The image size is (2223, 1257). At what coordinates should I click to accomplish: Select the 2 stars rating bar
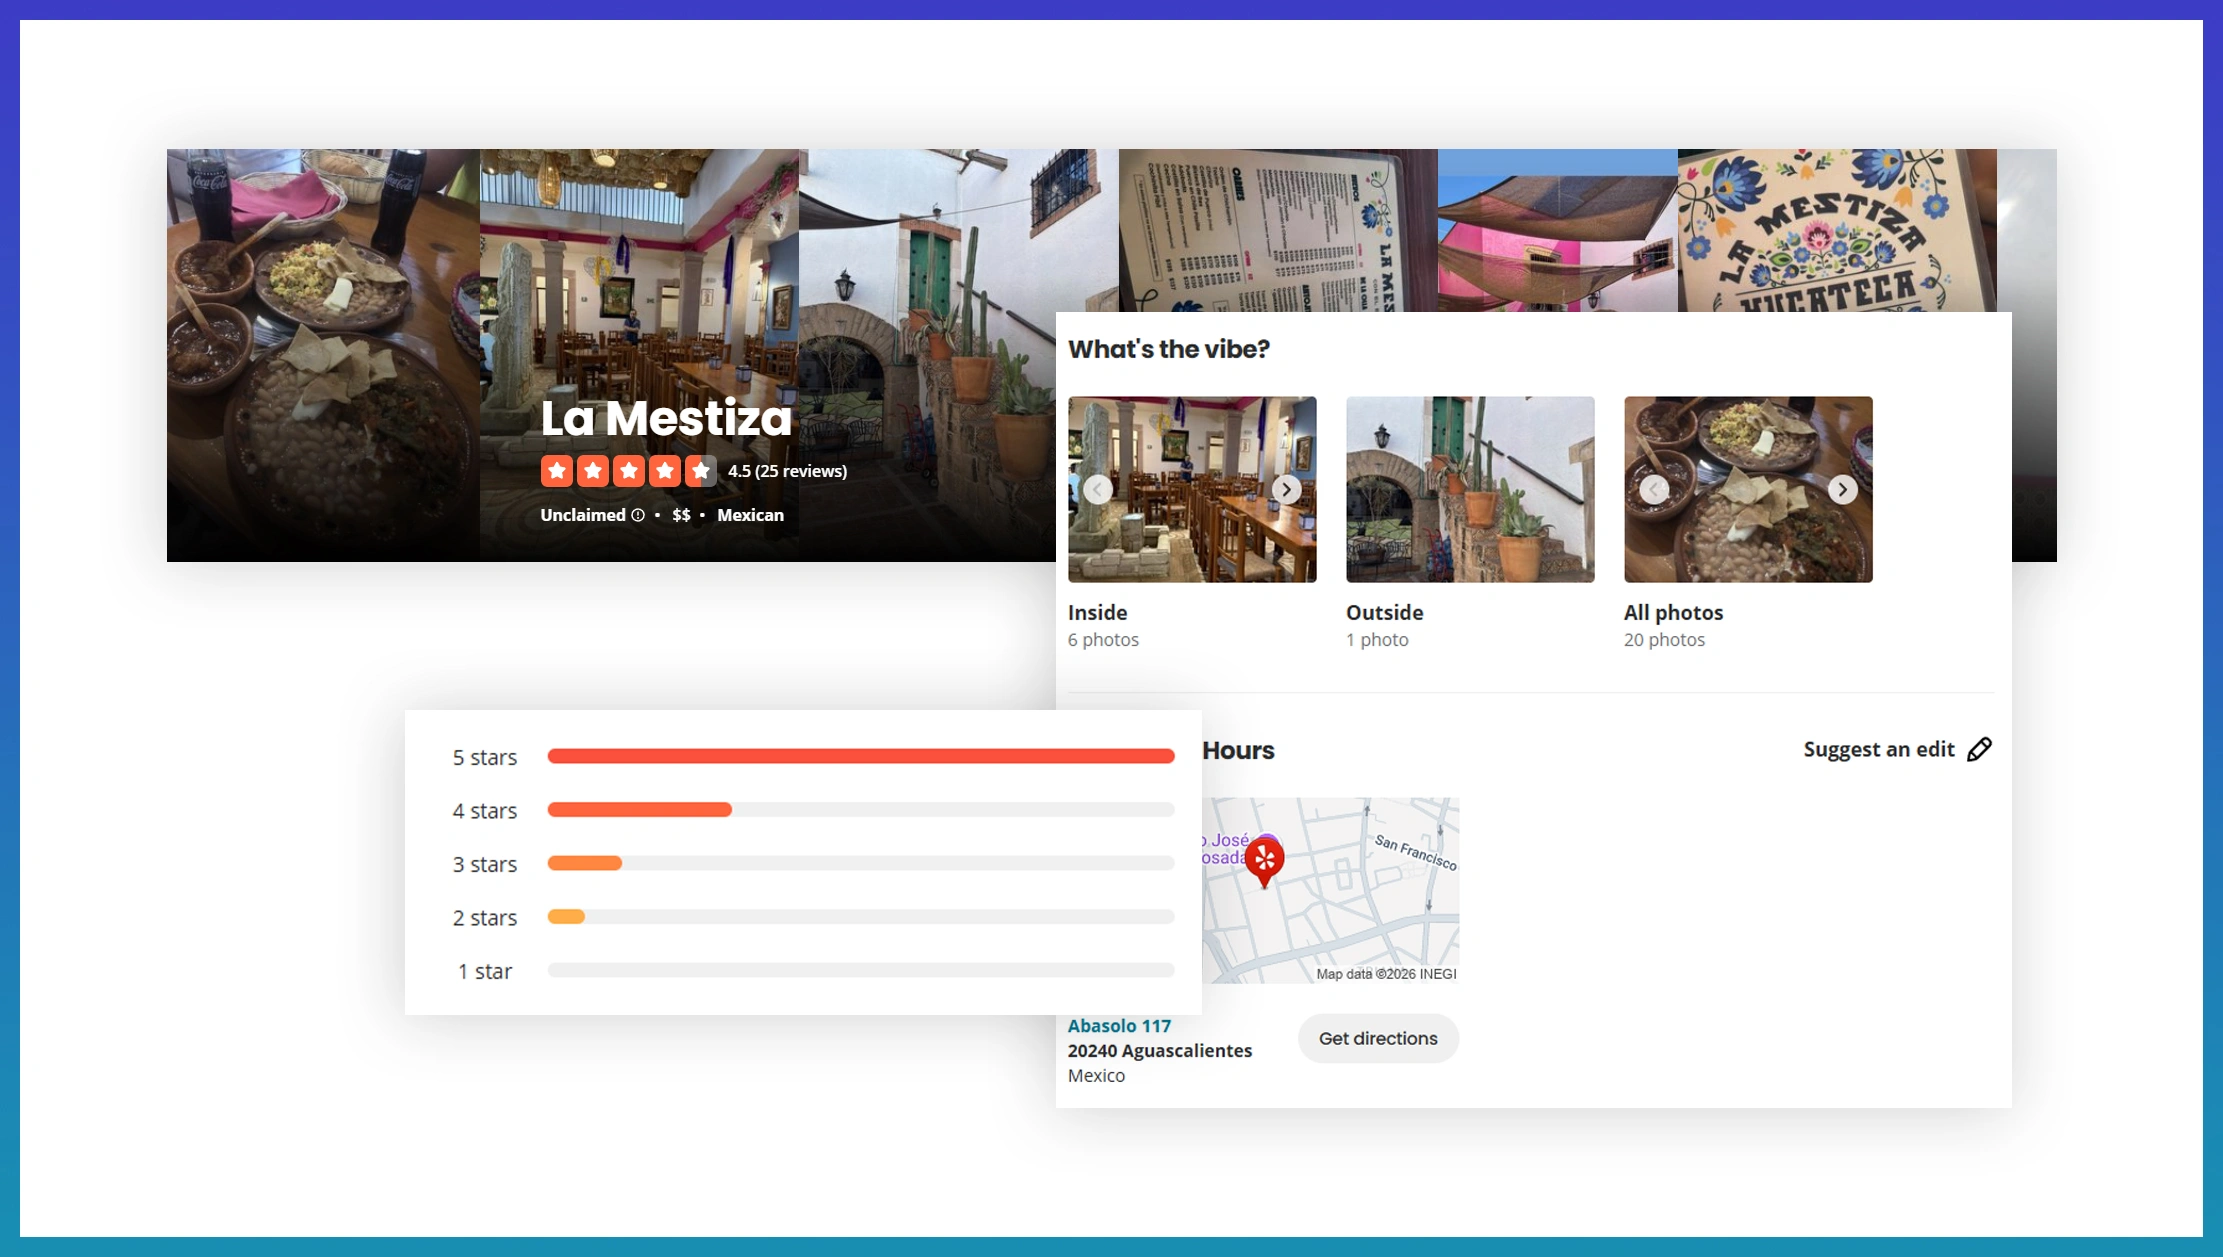(x=860, y=917)
